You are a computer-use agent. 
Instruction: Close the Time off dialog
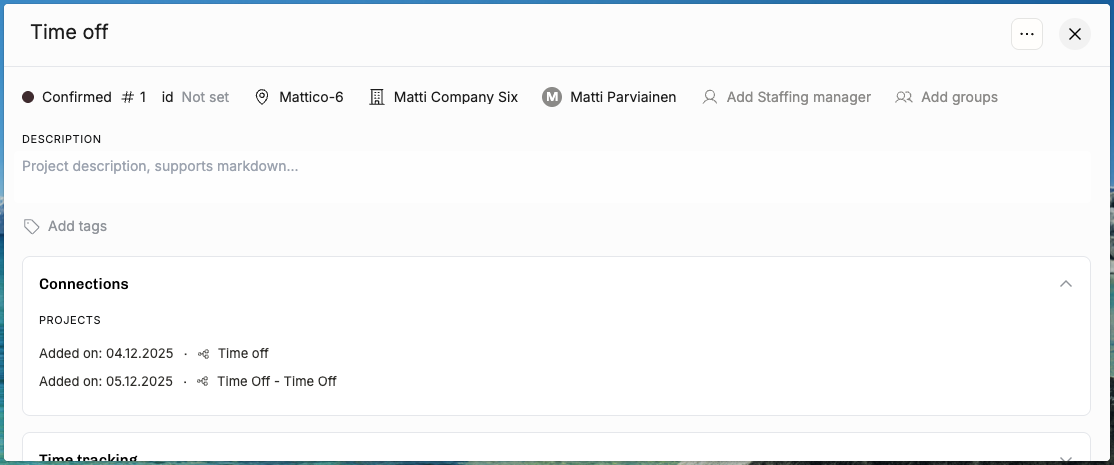click(x=1074, y=34)
